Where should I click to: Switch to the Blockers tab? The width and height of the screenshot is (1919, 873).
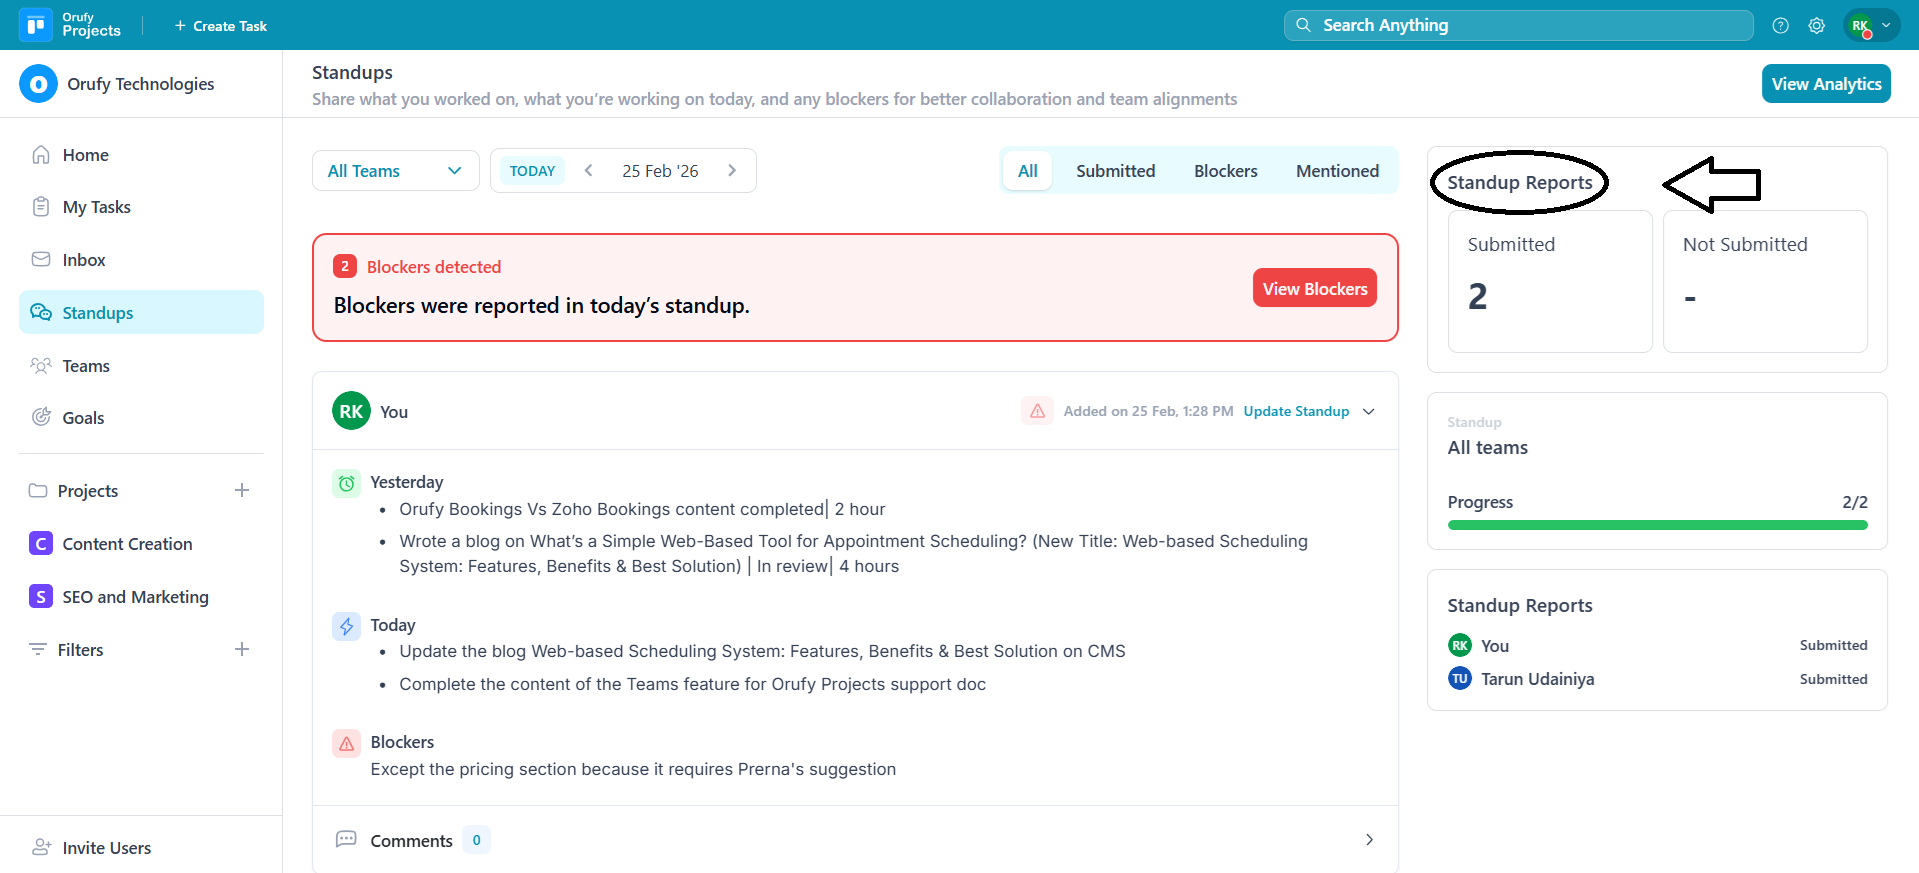pos(1225,171)
